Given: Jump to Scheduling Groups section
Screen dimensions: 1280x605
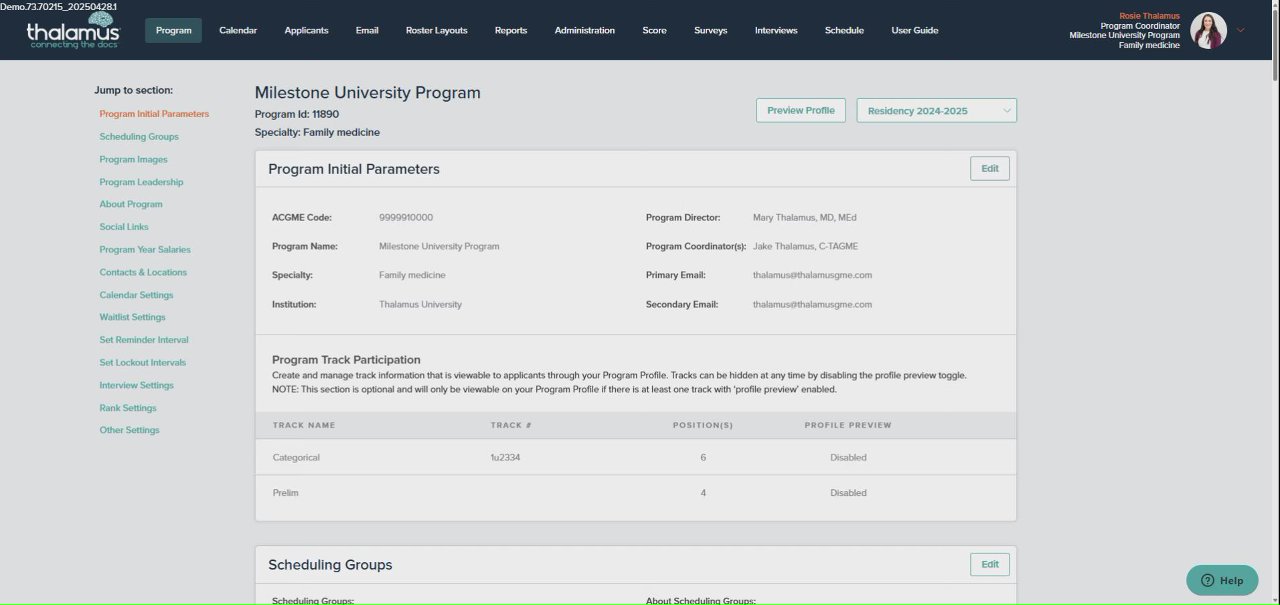Looking at the screenshot, I should tap(139, 137).
